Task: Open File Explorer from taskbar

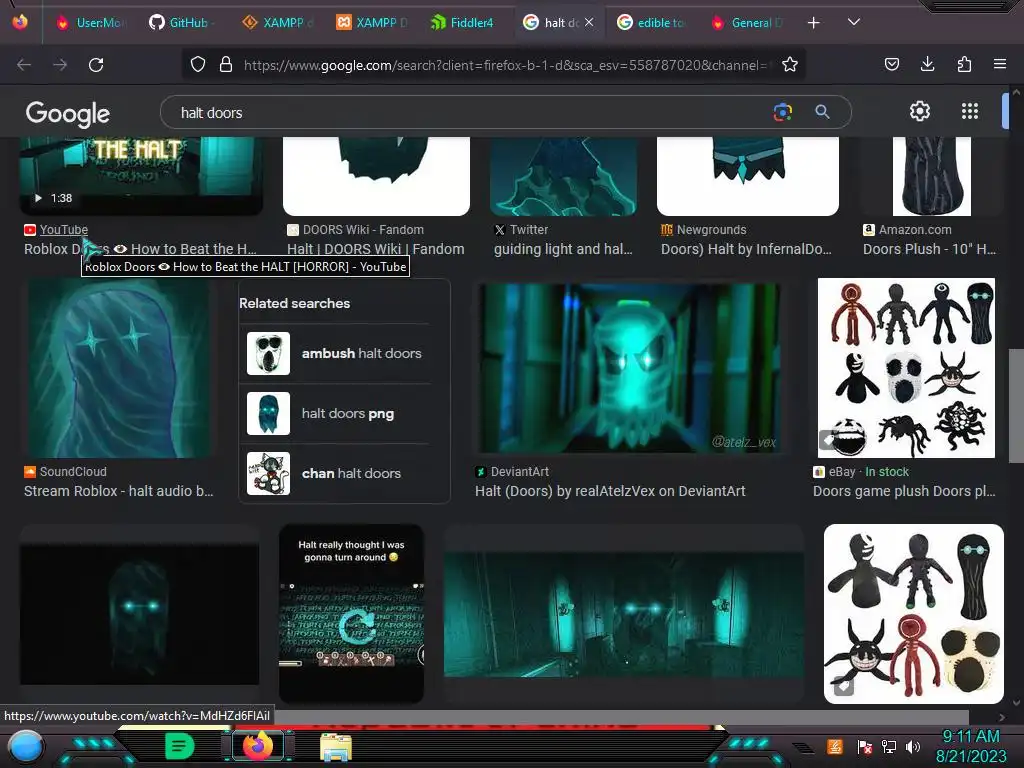Action: 336,748
